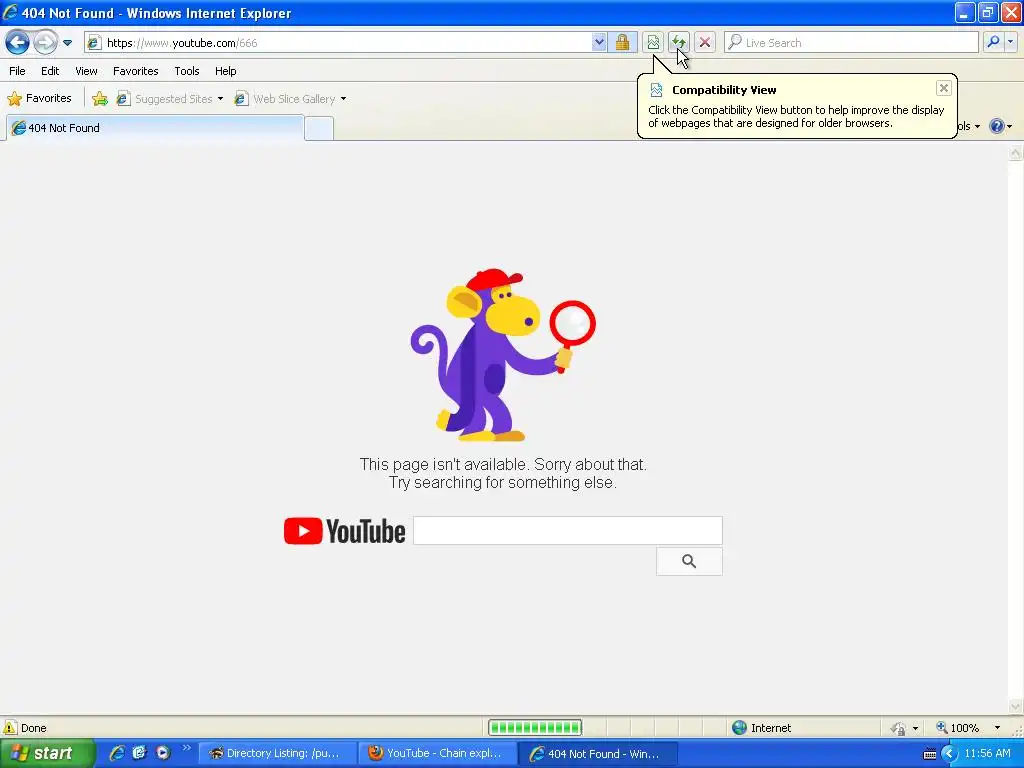Click the address bar URL field

point(338,43)
